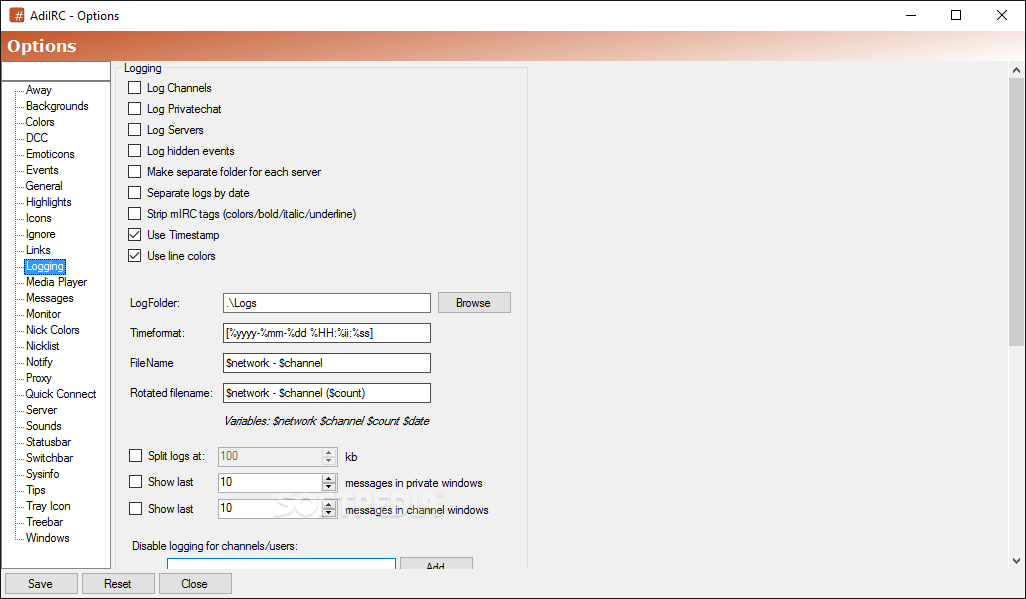Select Server category
The image size is (1026, 599).
pos(41,410)
